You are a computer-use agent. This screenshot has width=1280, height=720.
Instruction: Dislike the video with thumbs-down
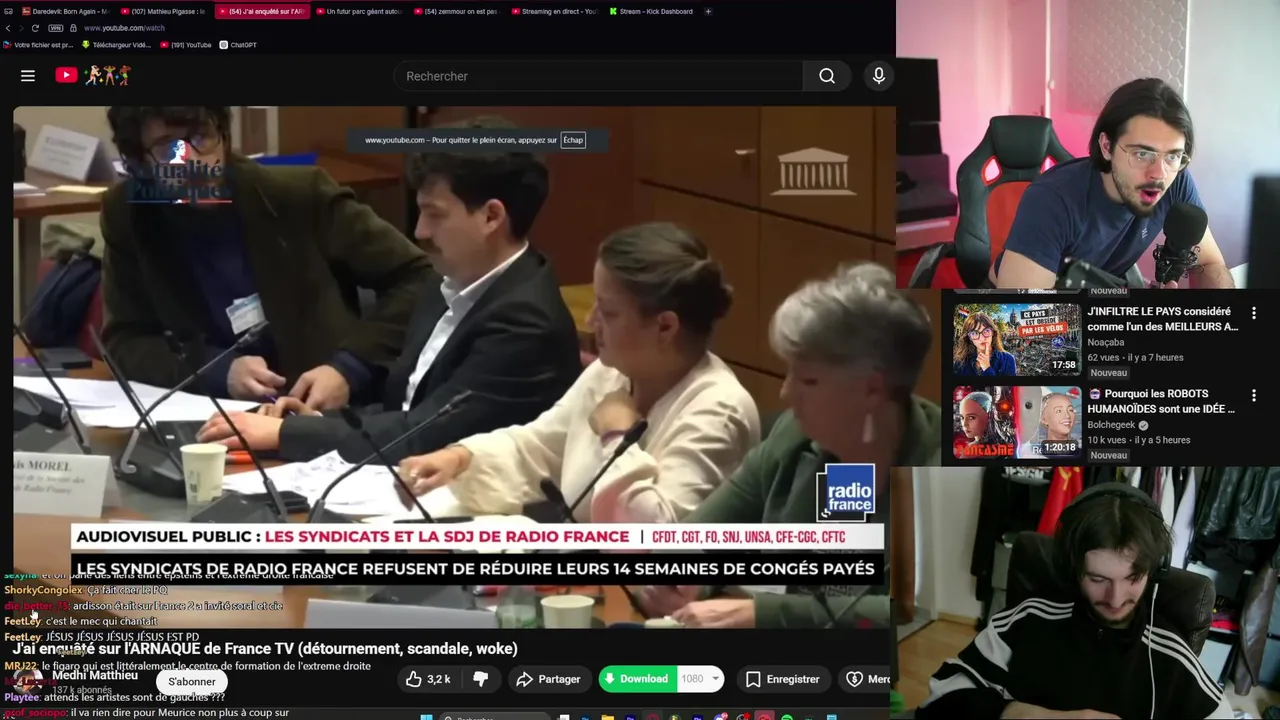[x=480, y=679]
